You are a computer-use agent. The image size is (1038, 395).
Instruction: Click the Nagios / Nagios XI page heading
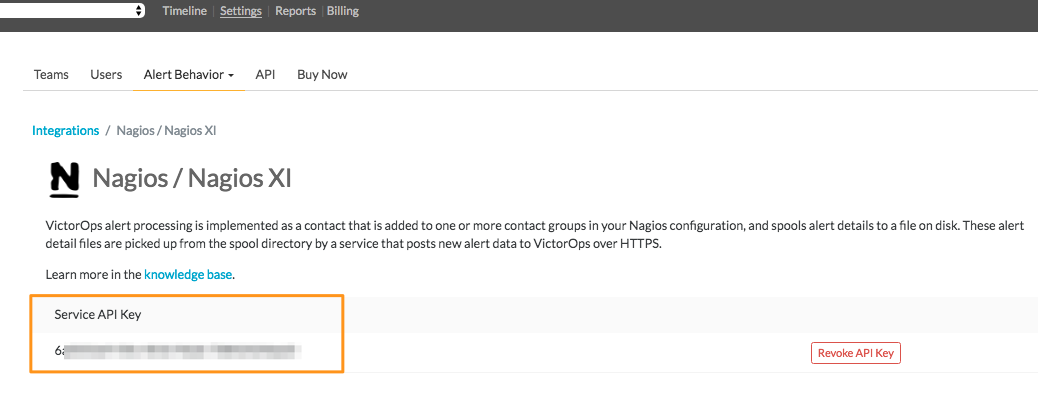192,178
